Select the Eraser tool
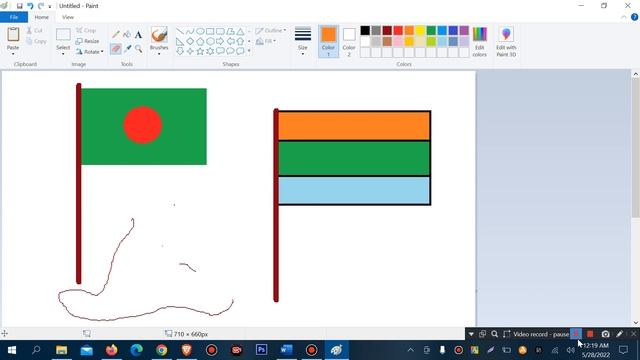 click(116, 49)
